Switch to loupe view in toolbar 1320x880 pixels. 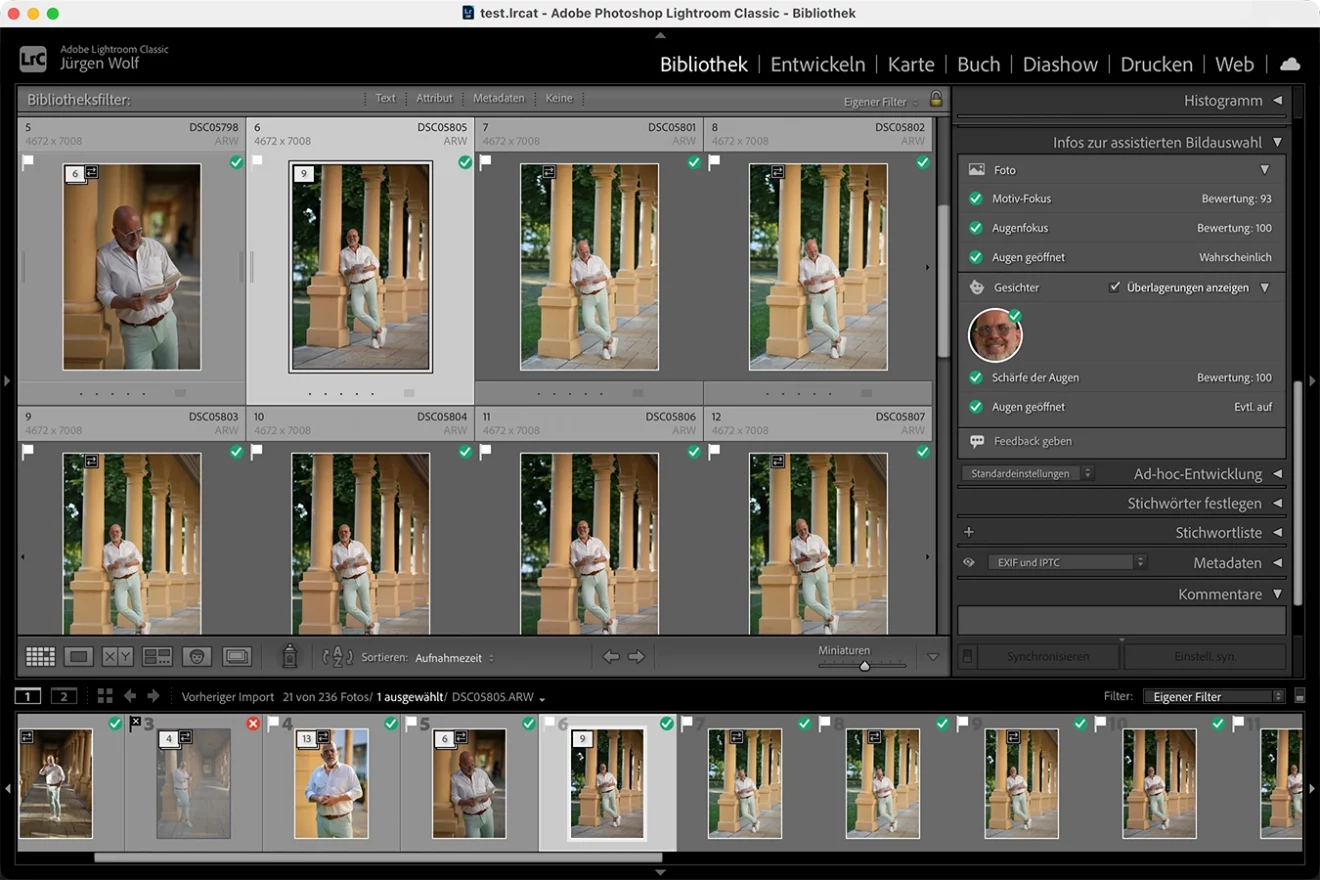(78, 657)
